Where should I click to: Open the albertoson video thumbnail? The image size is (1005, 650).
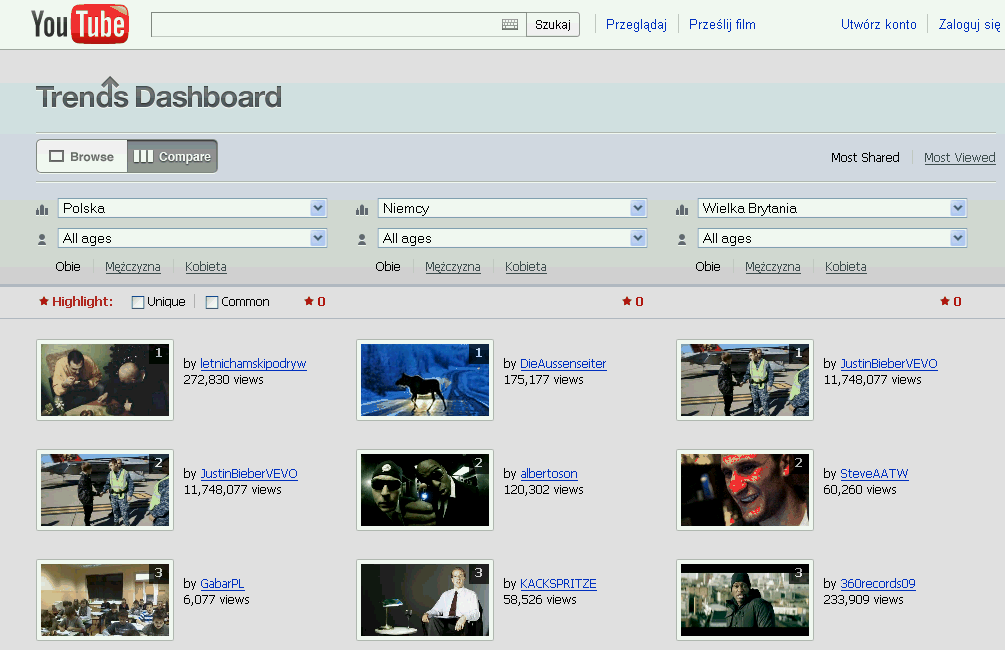tap(425, 490)
